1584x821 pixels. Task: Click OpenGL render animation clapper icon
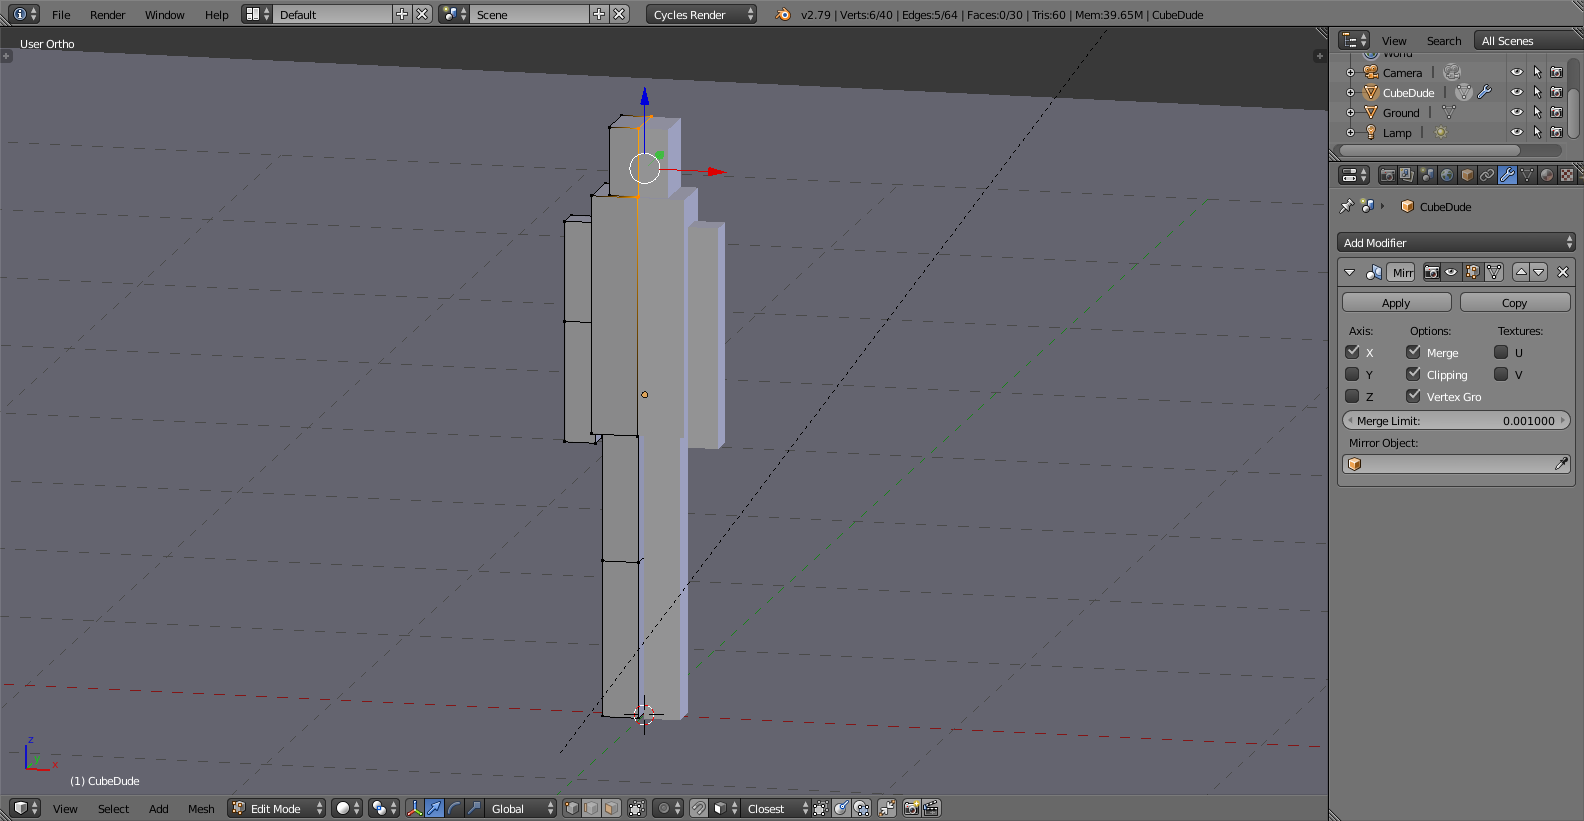931,808
